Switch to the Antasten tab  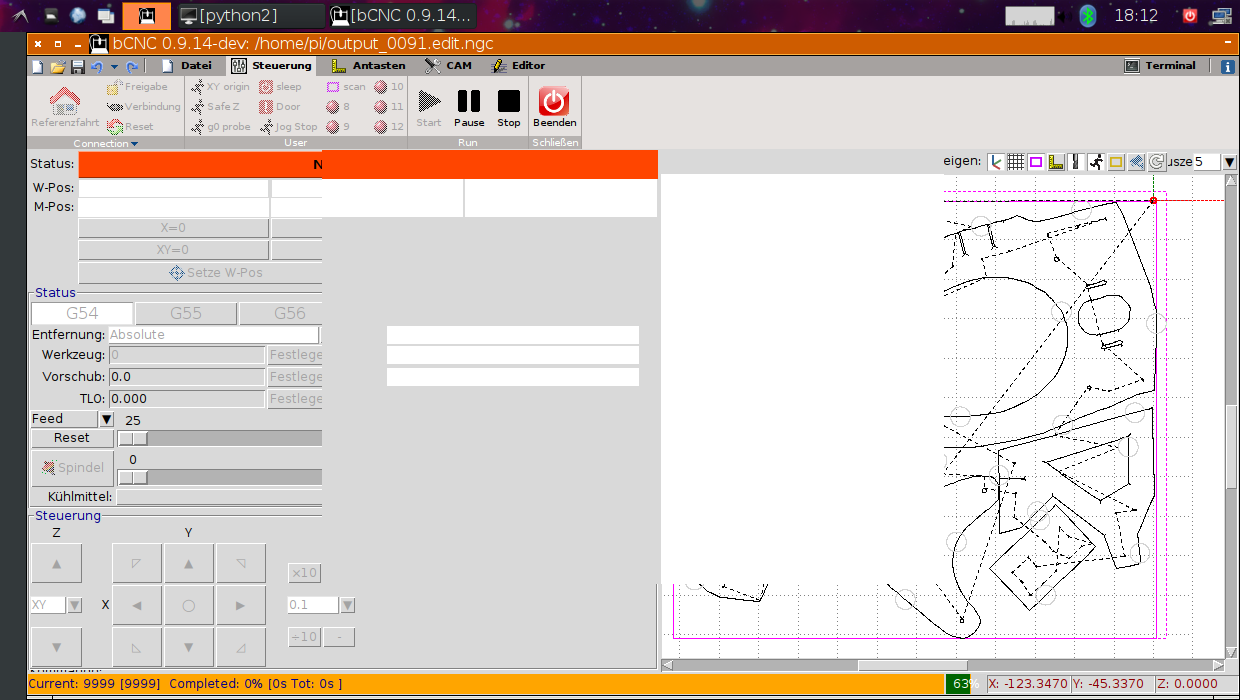(x=368, y=66)
